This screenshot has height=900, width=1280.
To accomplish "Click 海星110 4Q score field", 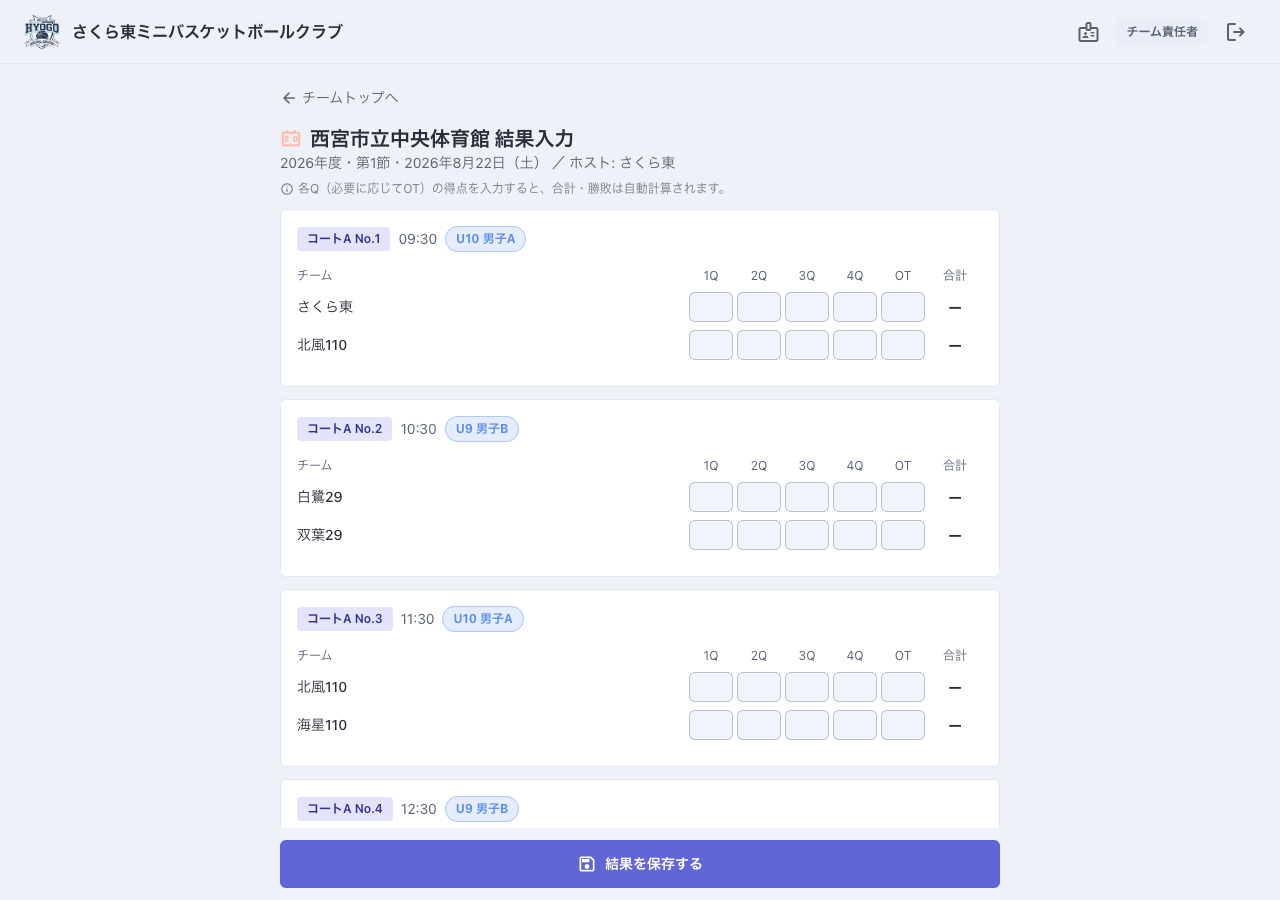I will (x=855, y=725).
